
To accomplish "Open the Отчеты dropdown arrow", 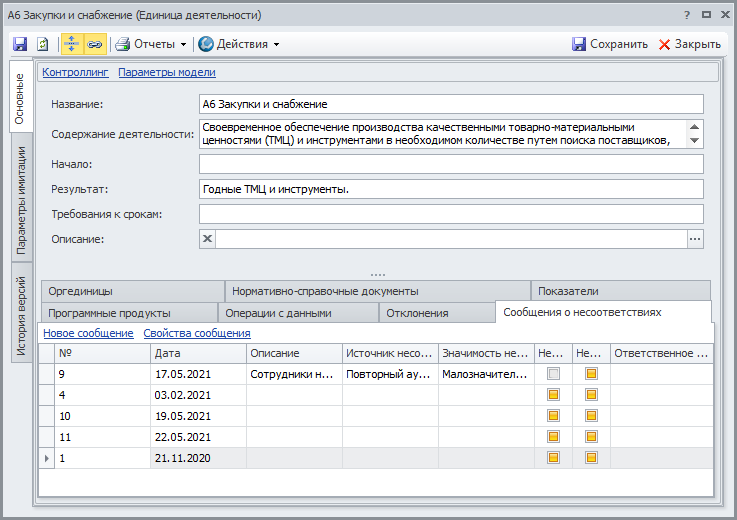I will (184, 44).
